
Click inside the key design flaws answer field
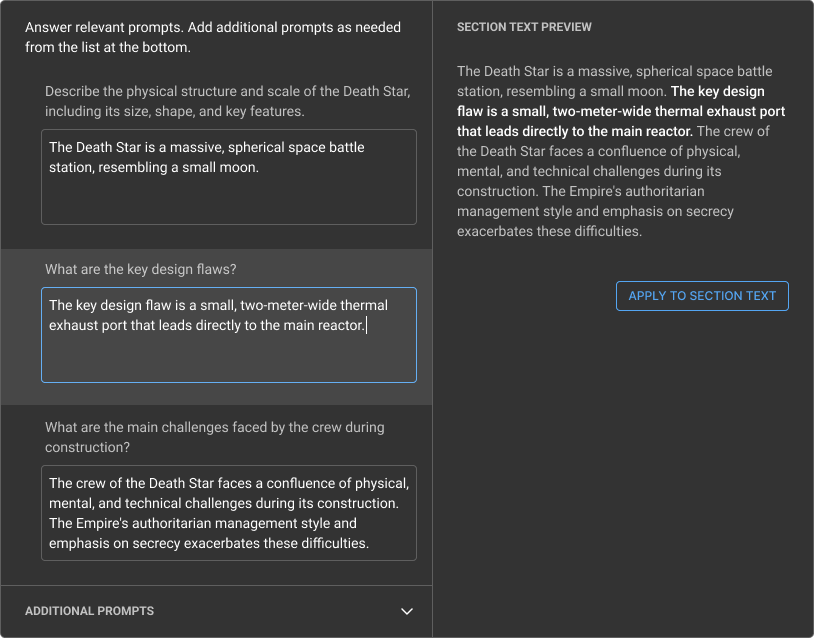click(x=229, y=335)
